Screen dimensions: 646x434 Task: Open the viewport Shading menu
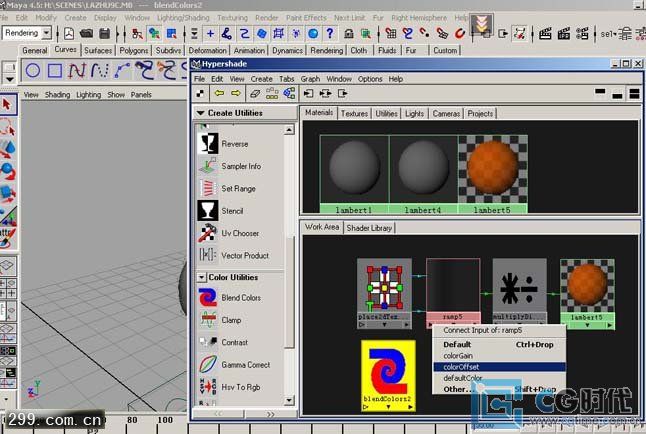tap(57, 94)
